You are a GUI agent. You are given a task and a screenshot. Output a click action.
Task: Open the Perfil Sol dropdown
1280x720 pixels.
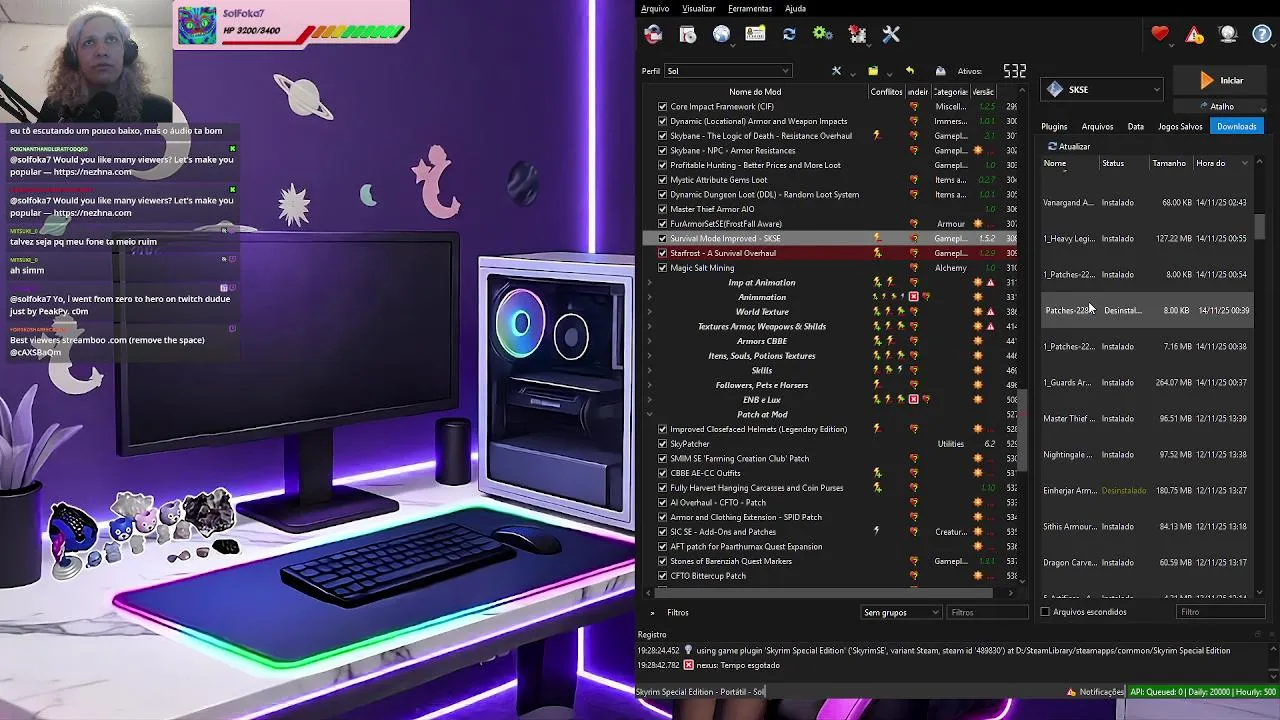728,71
